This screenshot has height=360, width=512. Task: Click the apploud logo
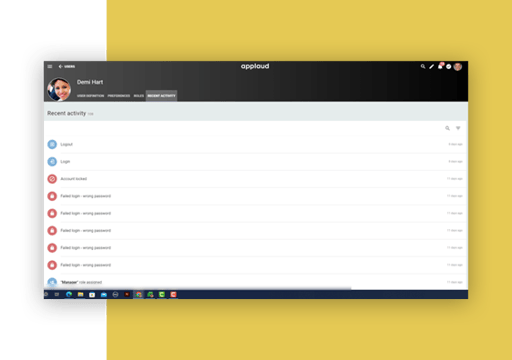pos(255,66)
